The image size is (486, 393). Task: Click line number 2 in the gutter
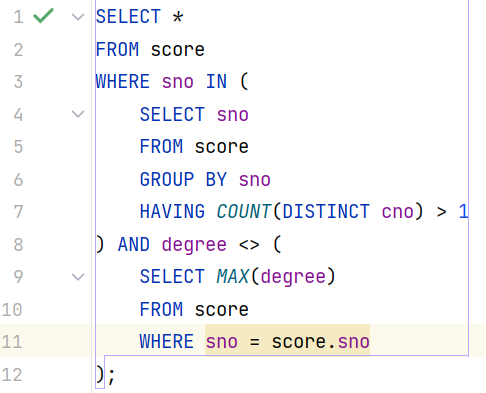(x=18, y=50)
